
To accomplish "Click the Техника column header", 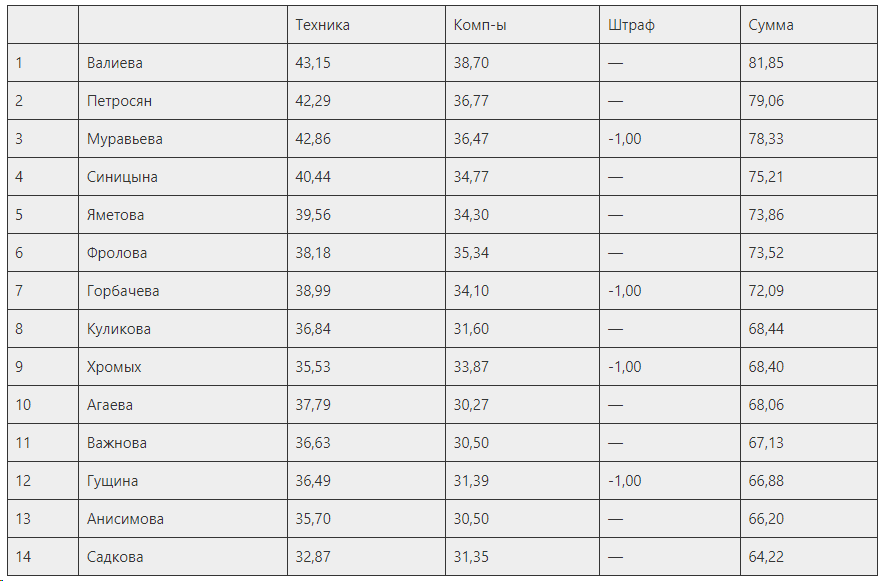I will pyautogui.click(x=322, y=25).
